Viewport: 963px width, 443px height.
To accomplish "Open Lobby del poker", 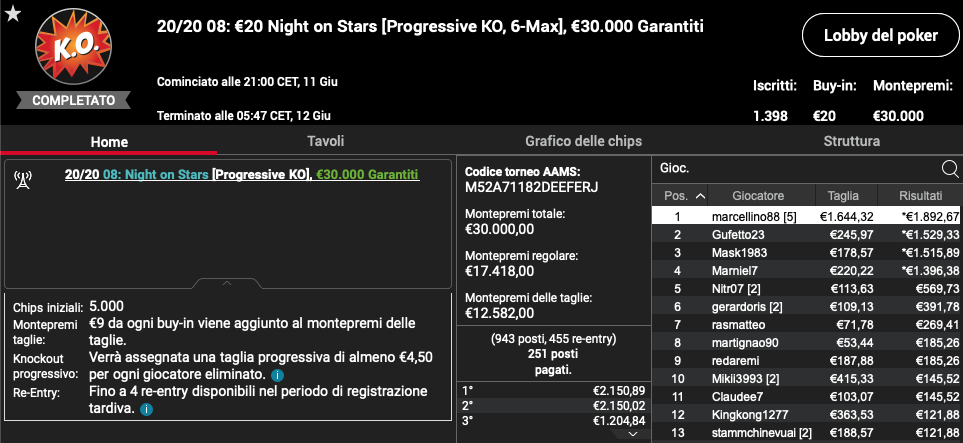I will click(881, 36).
